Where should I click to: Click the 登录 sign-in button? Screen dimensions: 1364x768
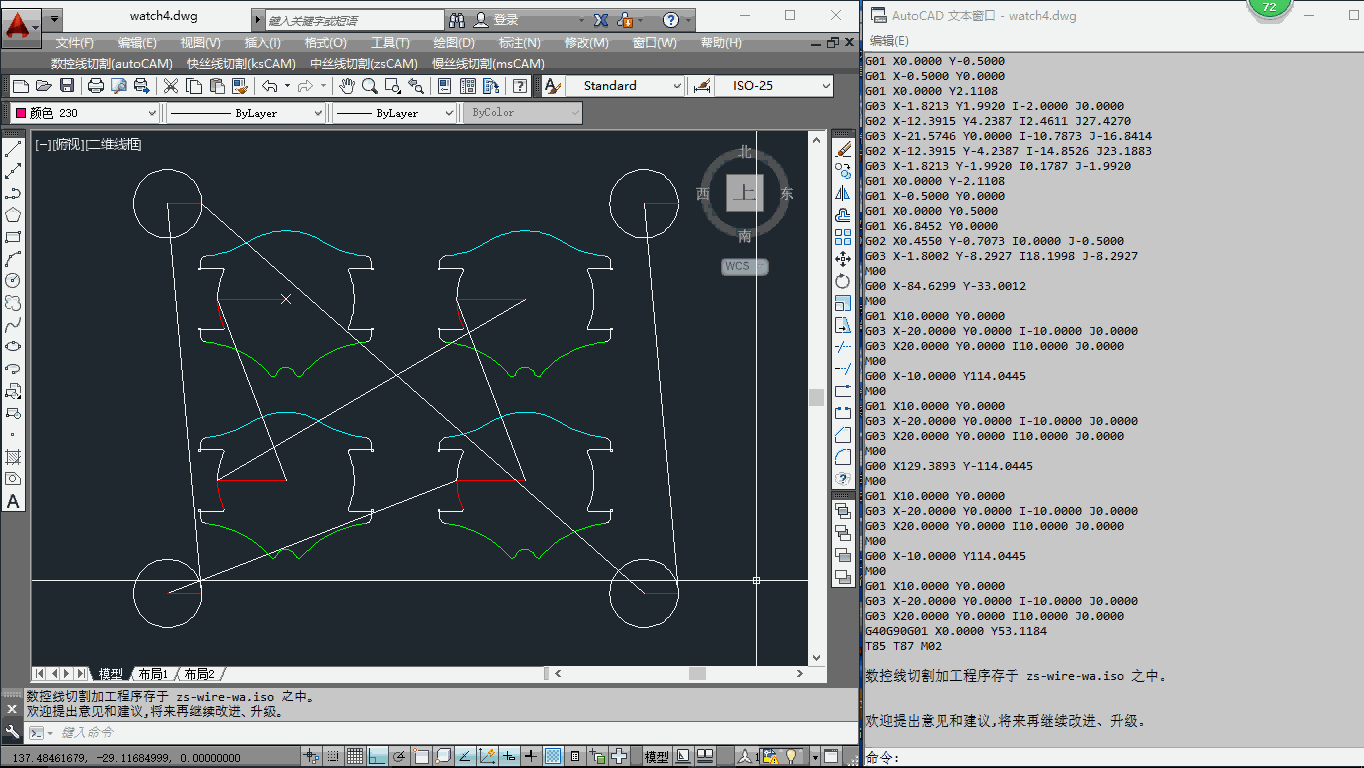click(x=506, y=20)
